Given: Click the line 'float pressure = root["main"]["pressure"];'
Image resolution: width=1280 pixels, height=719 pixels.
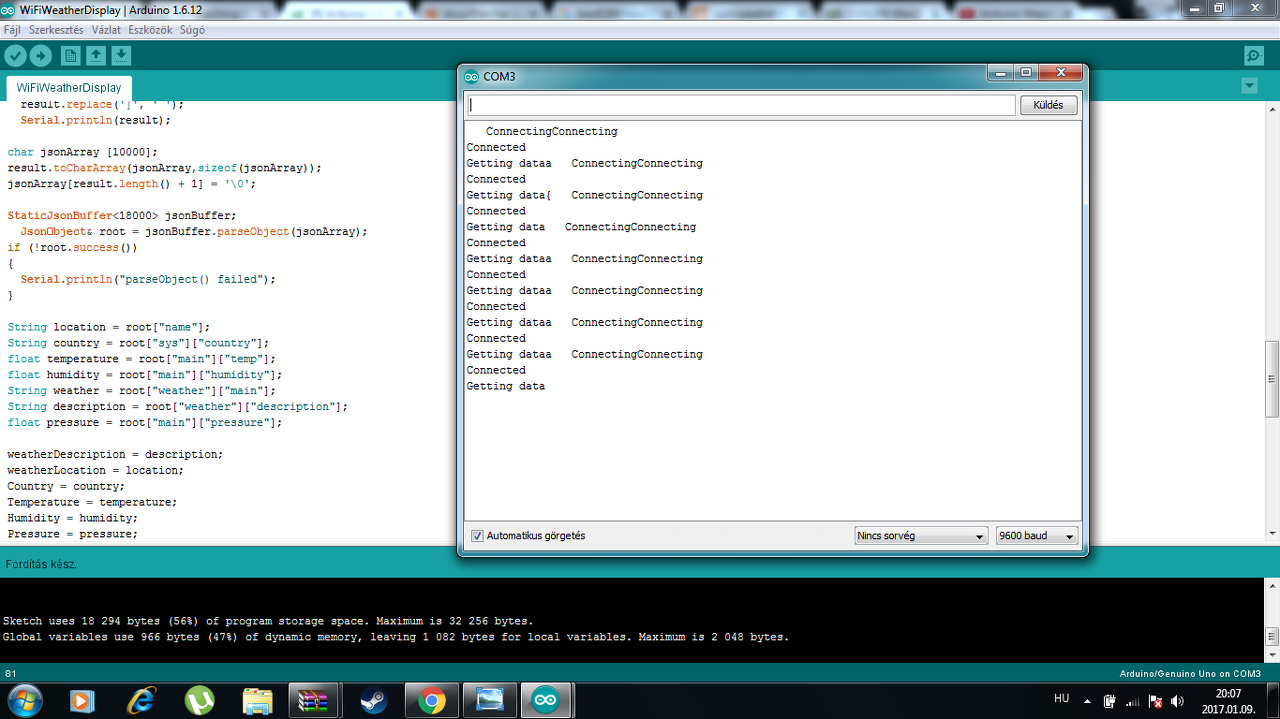Looking at the screenshot, I should pos(145,423).
